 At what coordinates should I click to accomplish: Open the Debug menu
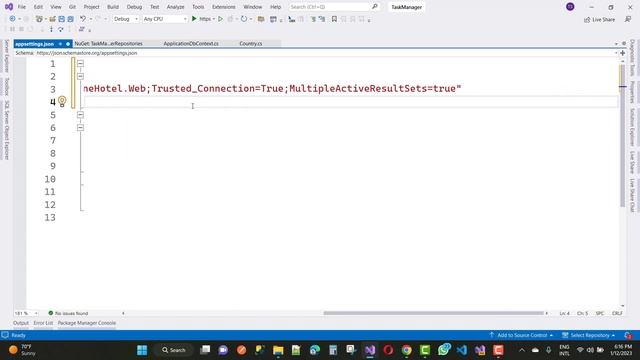click(x=134, y=7)
